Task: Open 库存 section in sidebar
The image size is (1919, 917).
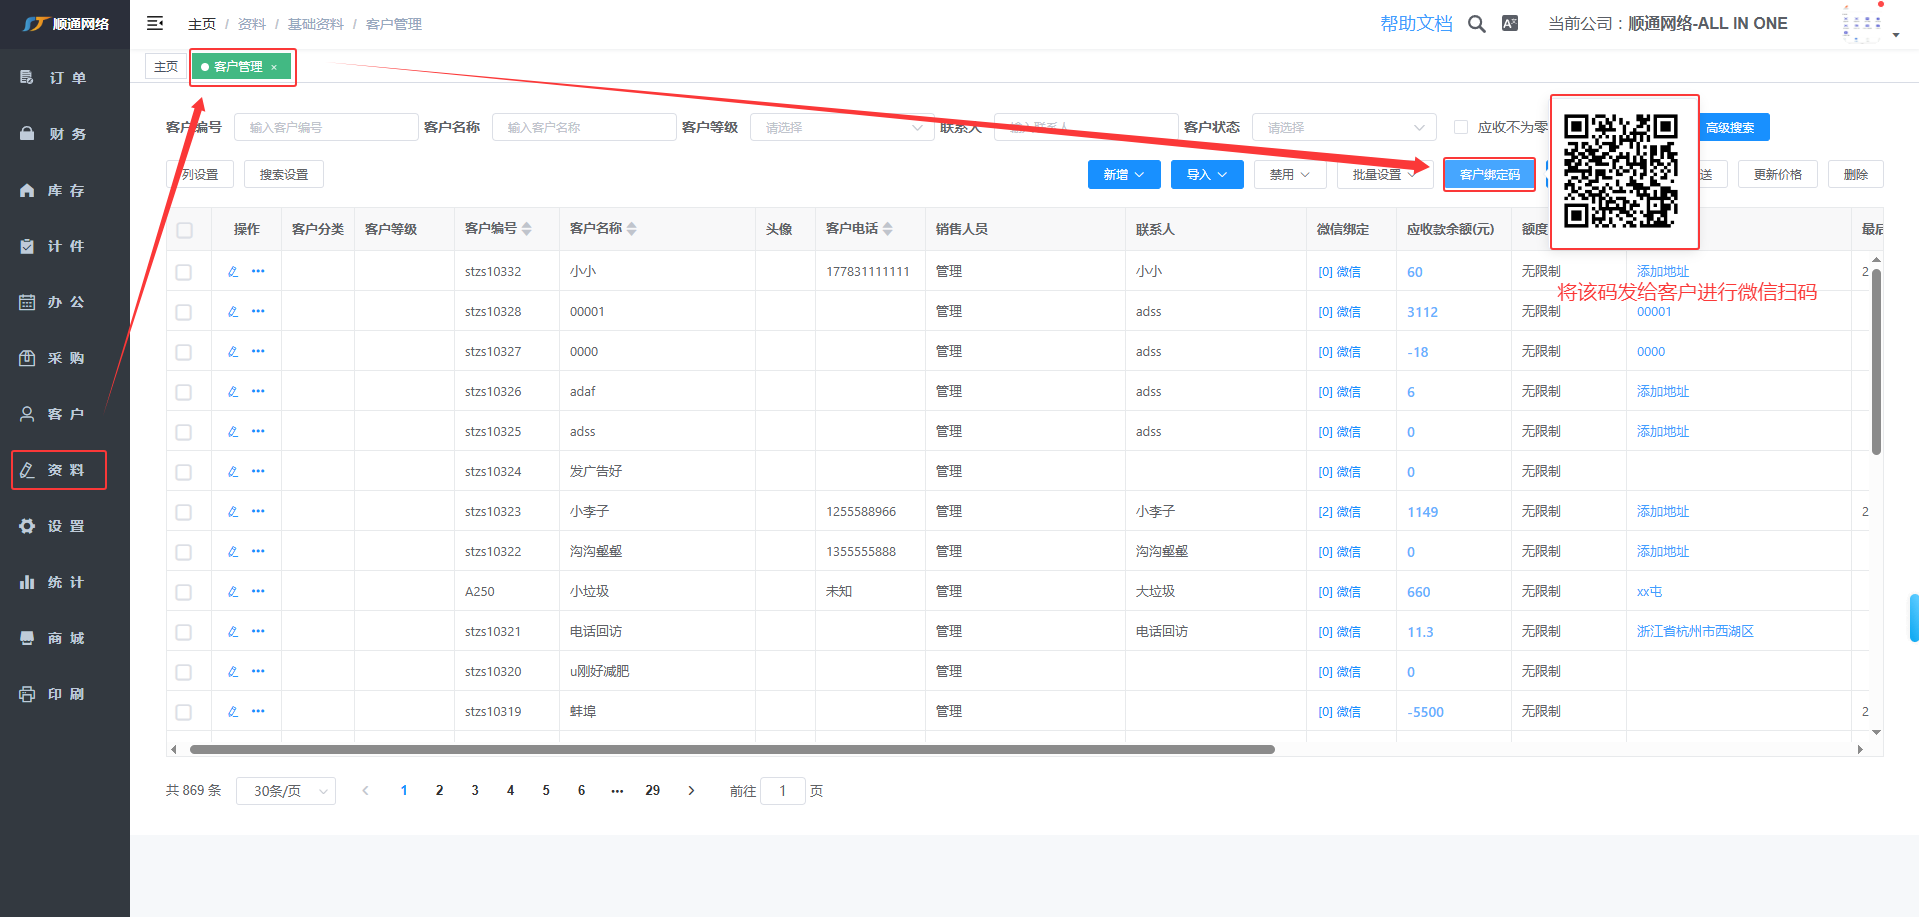Action: pyautogui.click(x=66, y=190)
